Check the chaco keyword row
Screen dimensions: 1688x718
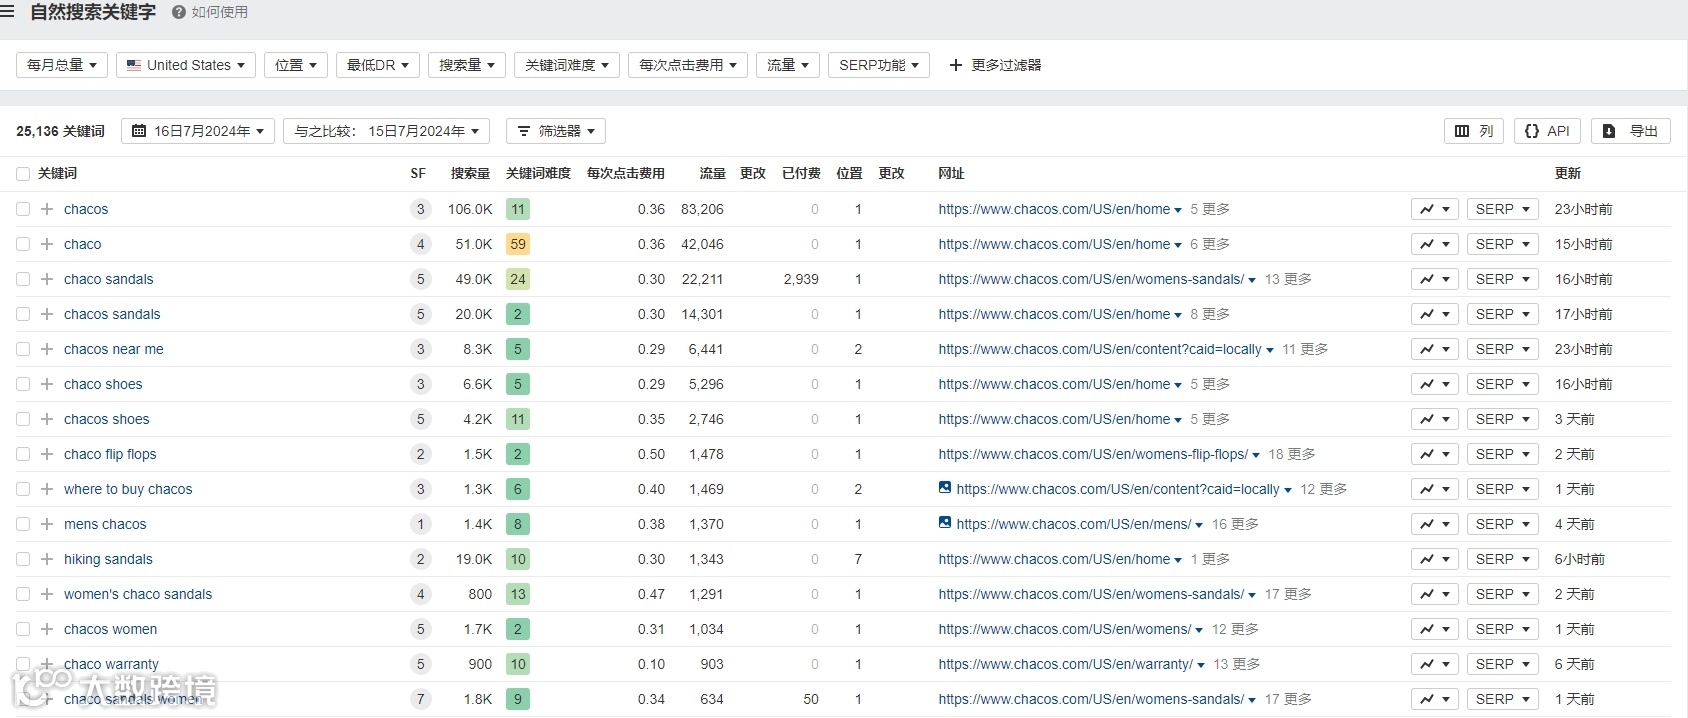click(23, 244)
